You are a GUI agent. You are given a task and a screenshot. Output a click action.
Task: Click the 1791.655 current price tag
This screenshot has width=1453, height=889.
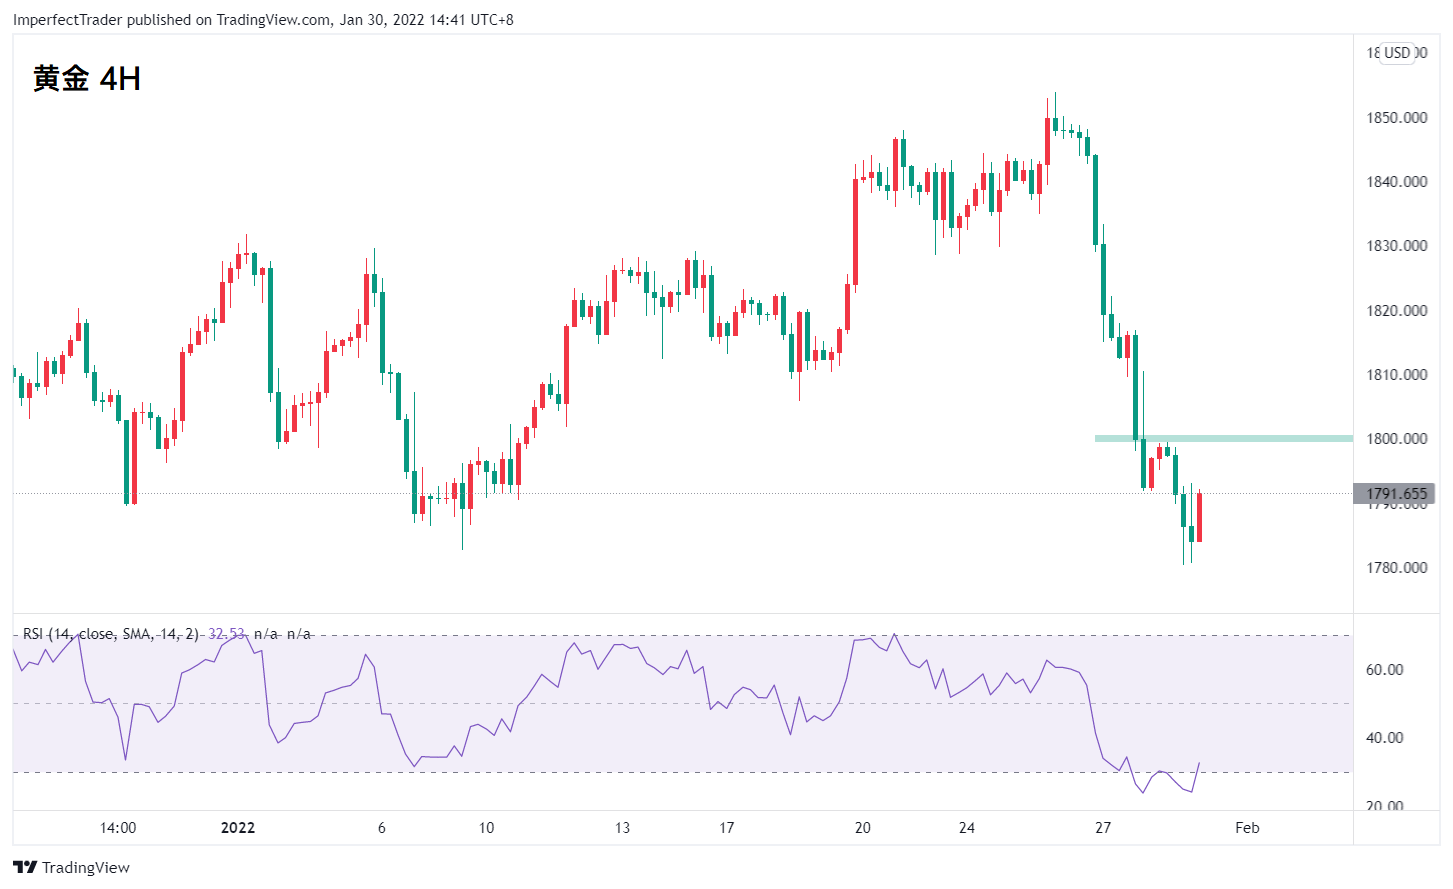(x=1395, y=493)
